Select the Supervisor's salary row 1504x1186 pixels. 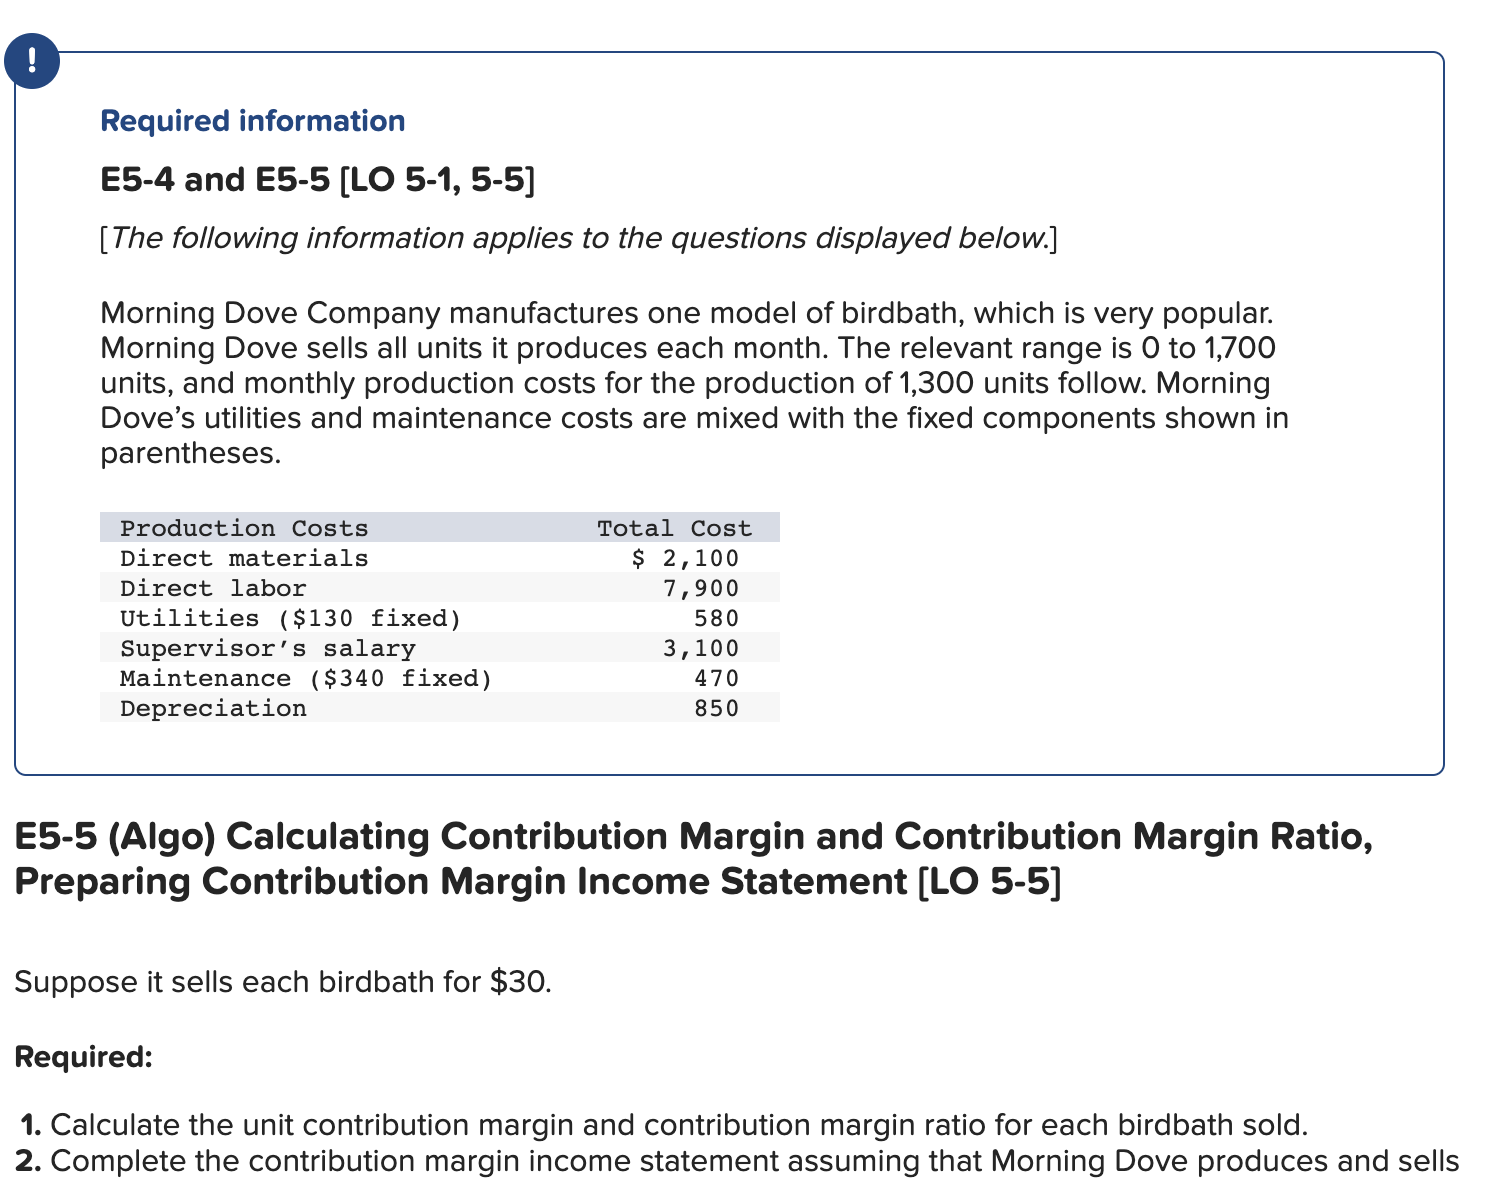[x=267, y=648]
